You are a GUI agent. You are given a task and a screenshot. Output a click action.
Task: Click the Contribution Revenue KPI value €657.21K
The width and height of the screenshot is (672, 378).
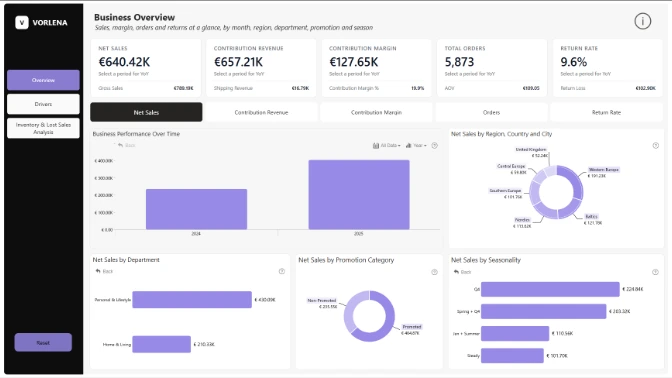click(x=238, y=62)
